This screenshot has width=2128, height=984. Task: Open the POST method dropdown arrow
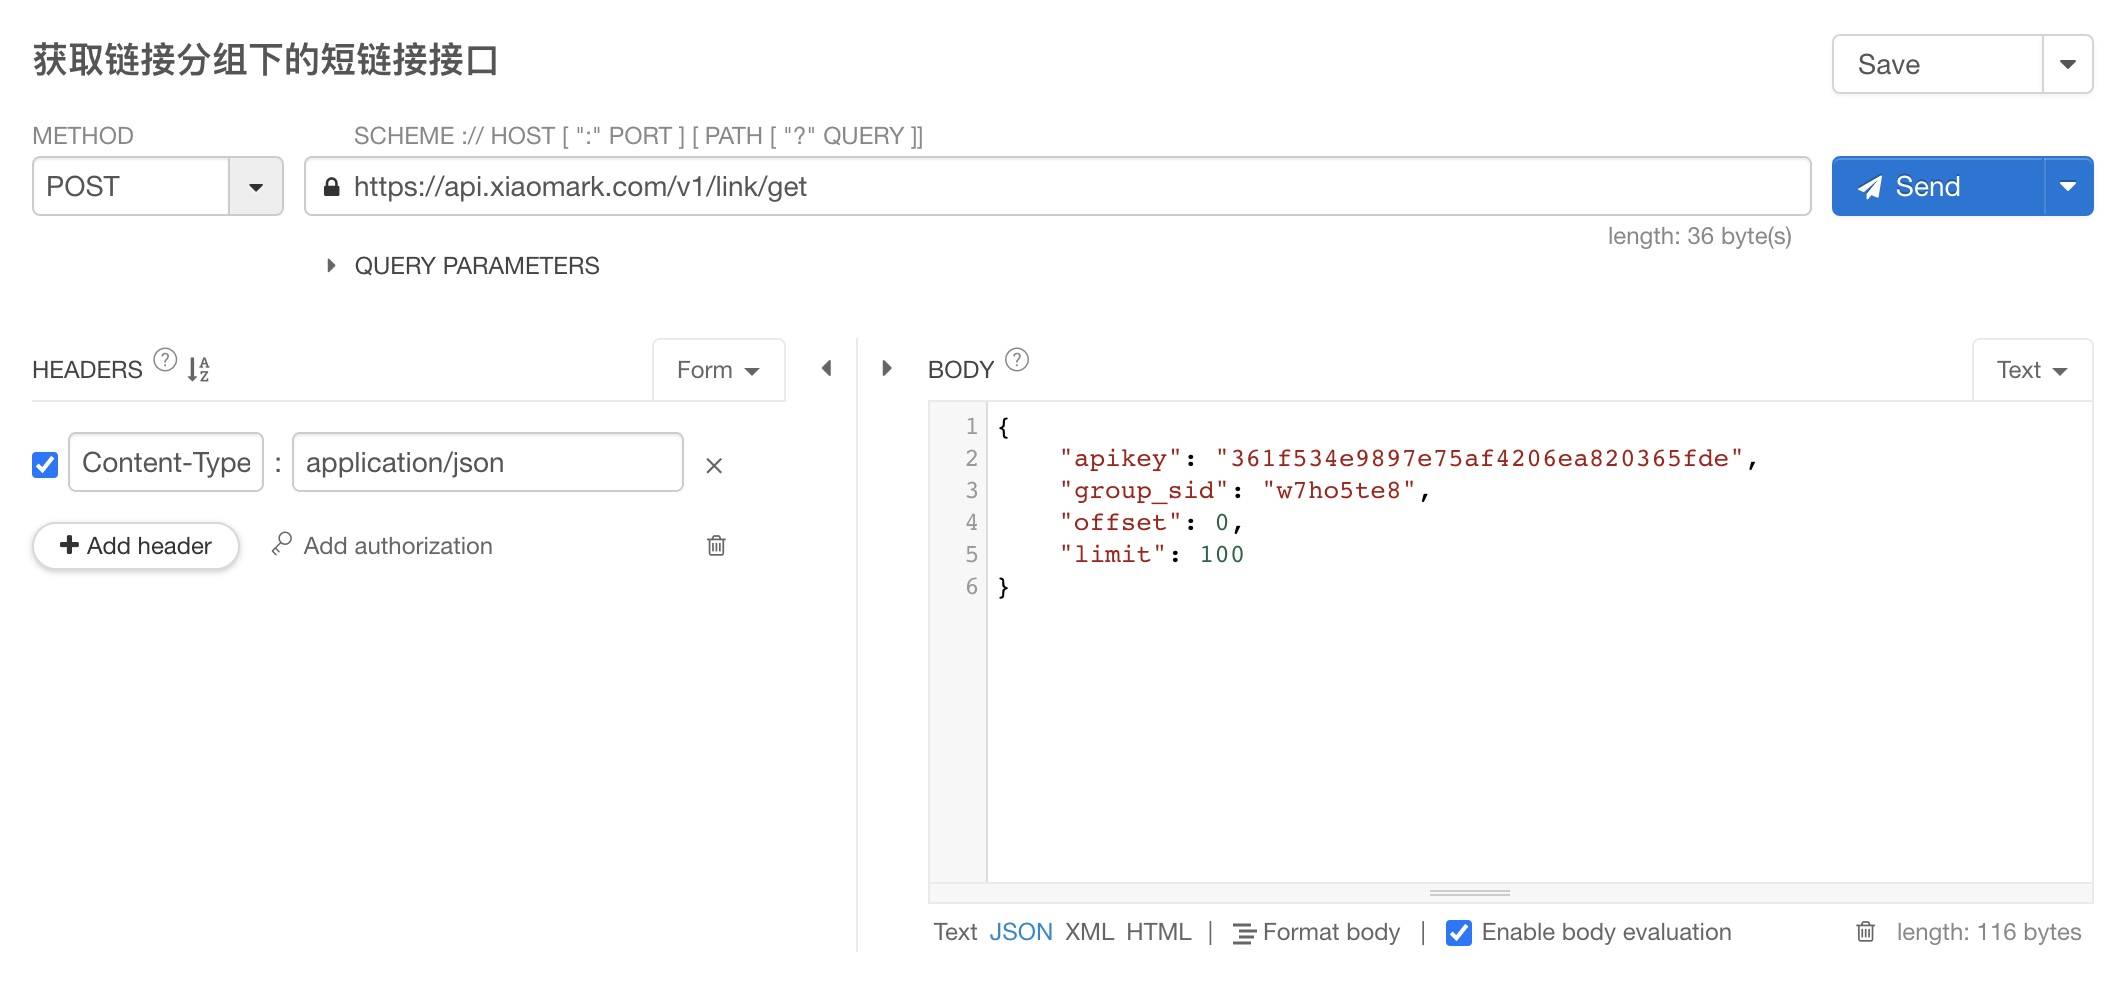[256, 187]
